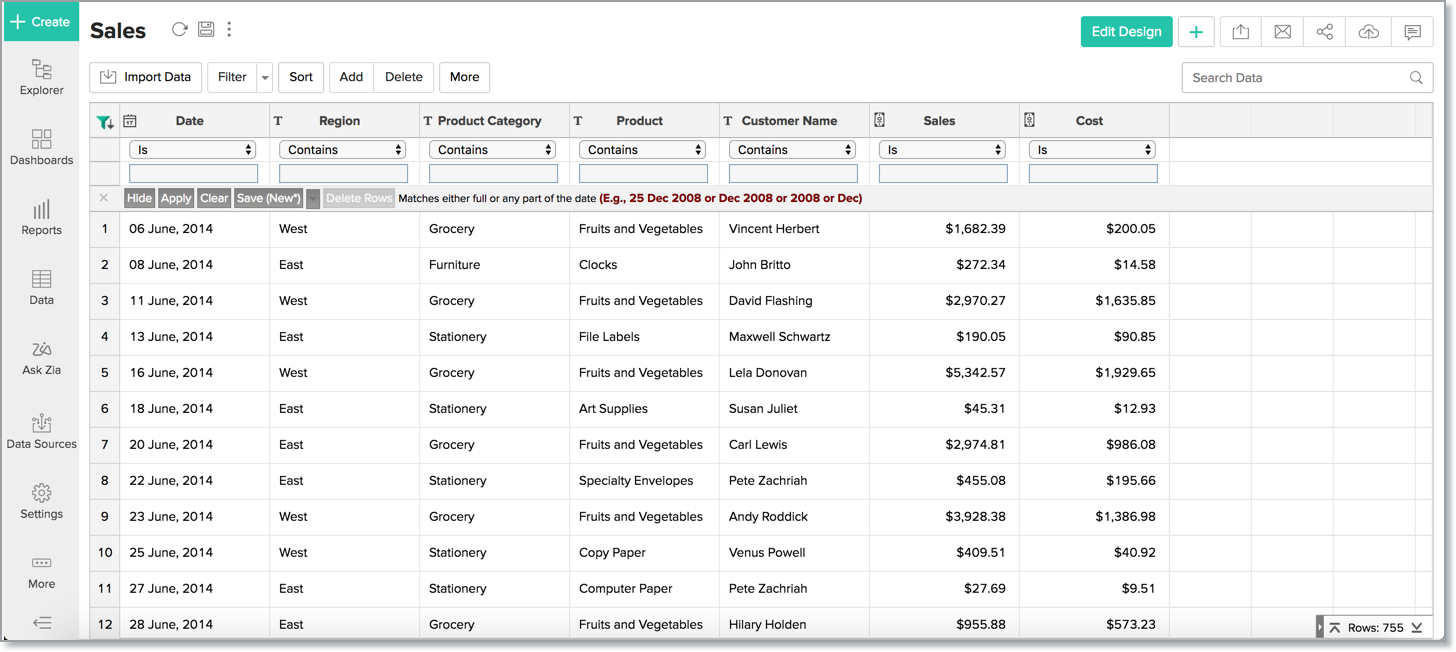Screen dimensions: 1456x652
Task: Close the filter bar using the X
Action: coord(104,198)
